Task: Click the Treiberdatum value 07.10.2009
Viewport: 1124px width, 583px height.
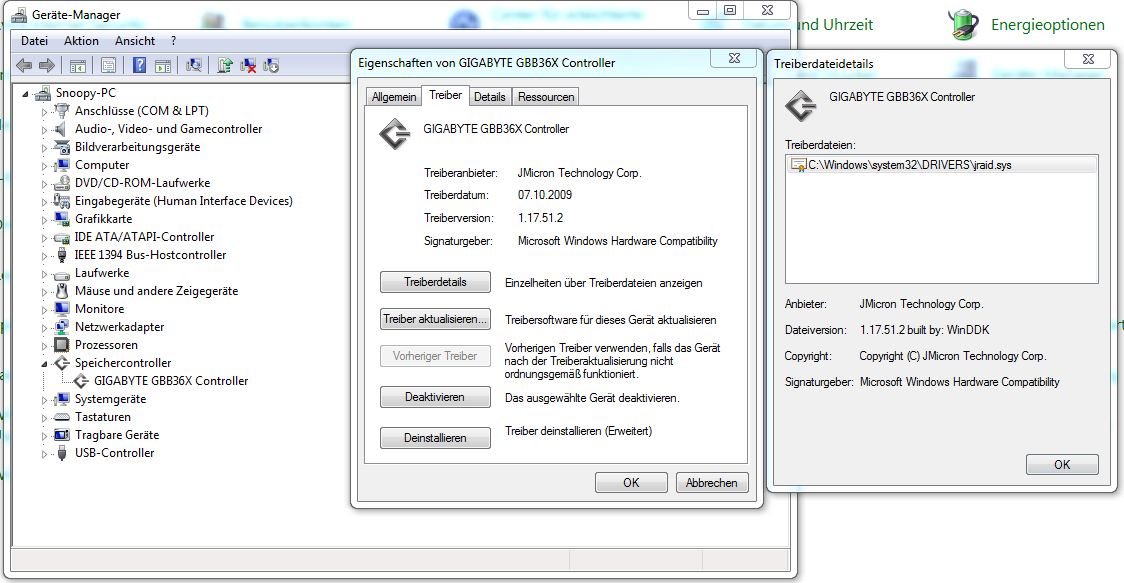Action: pos(545,195)
